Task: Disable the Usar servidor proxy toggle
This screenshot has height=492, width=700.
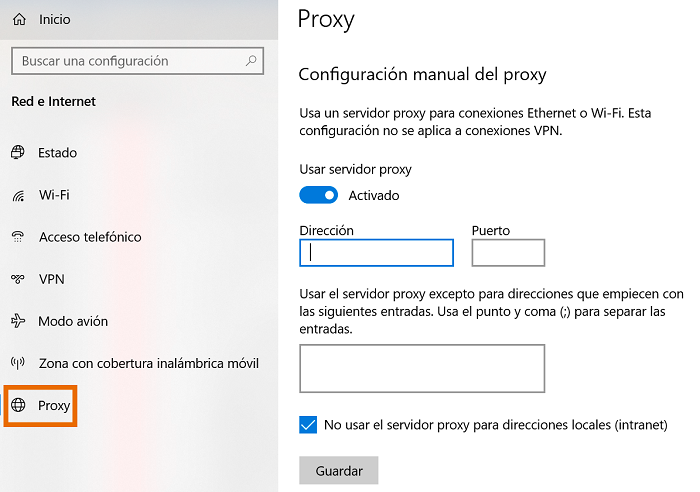Action: point(319,195)
